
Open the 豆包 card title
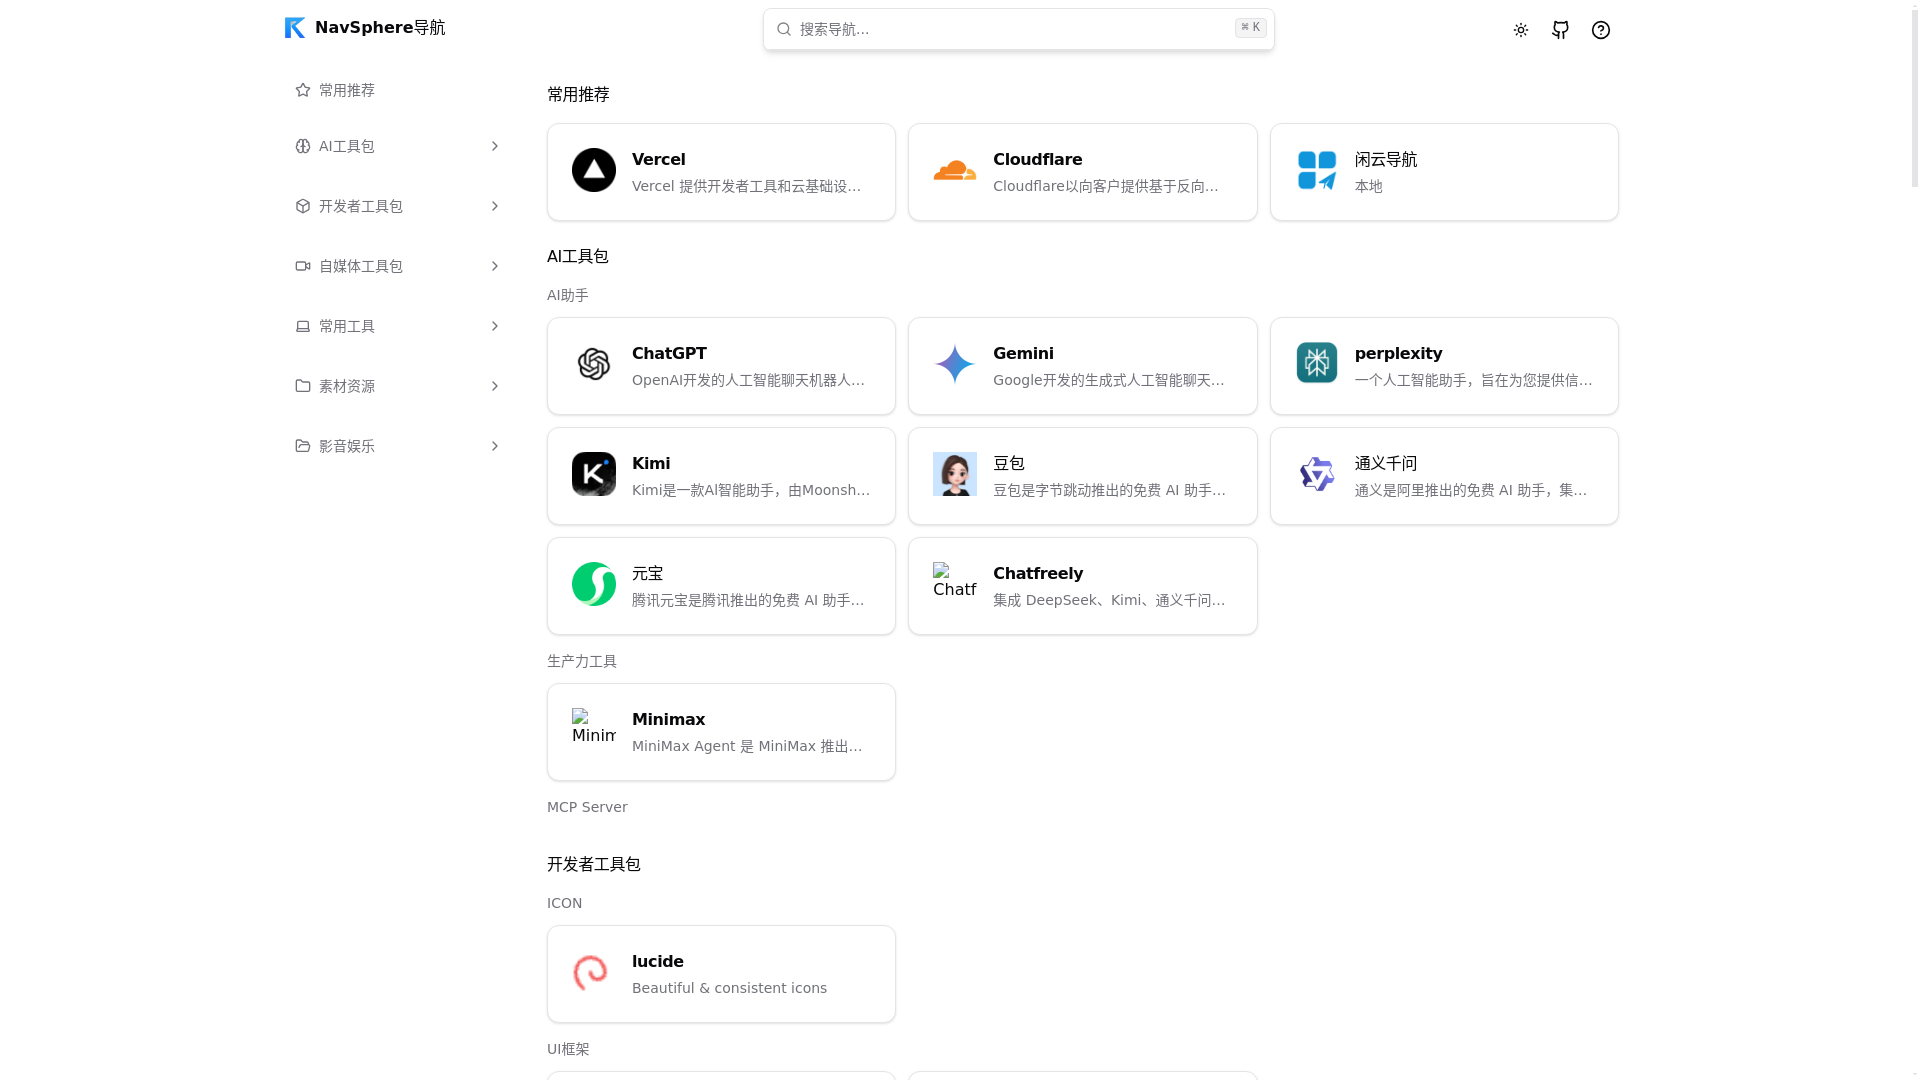coord(1008,463)
